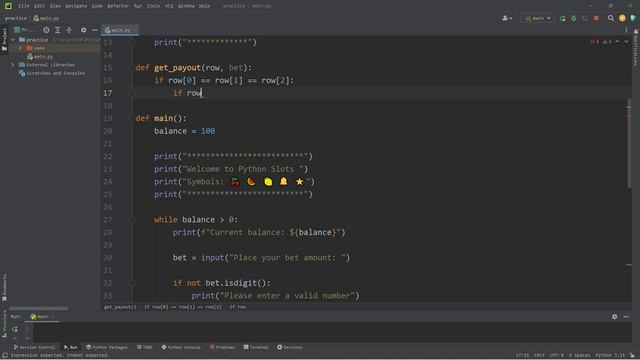Open the Run menu
The height and width of the screenshot is (360, 640).
point(138,6)
